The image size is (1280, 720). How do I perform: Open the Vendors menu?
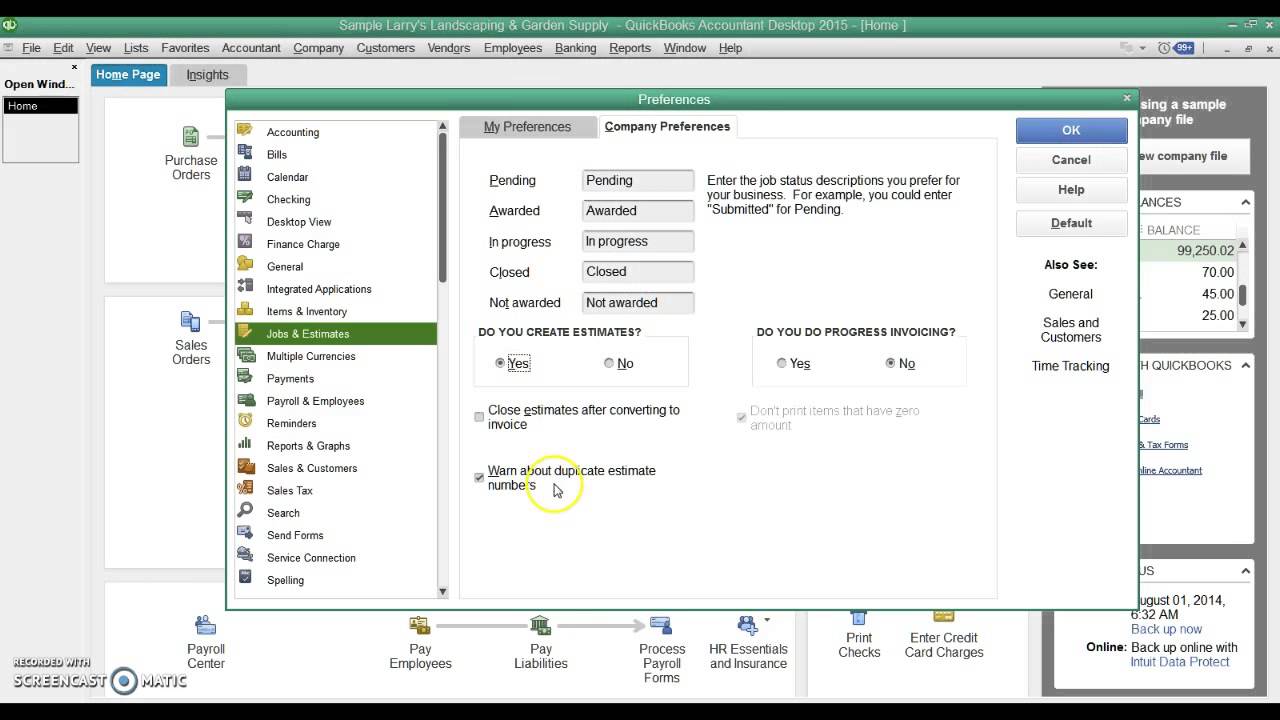[448, 47]
